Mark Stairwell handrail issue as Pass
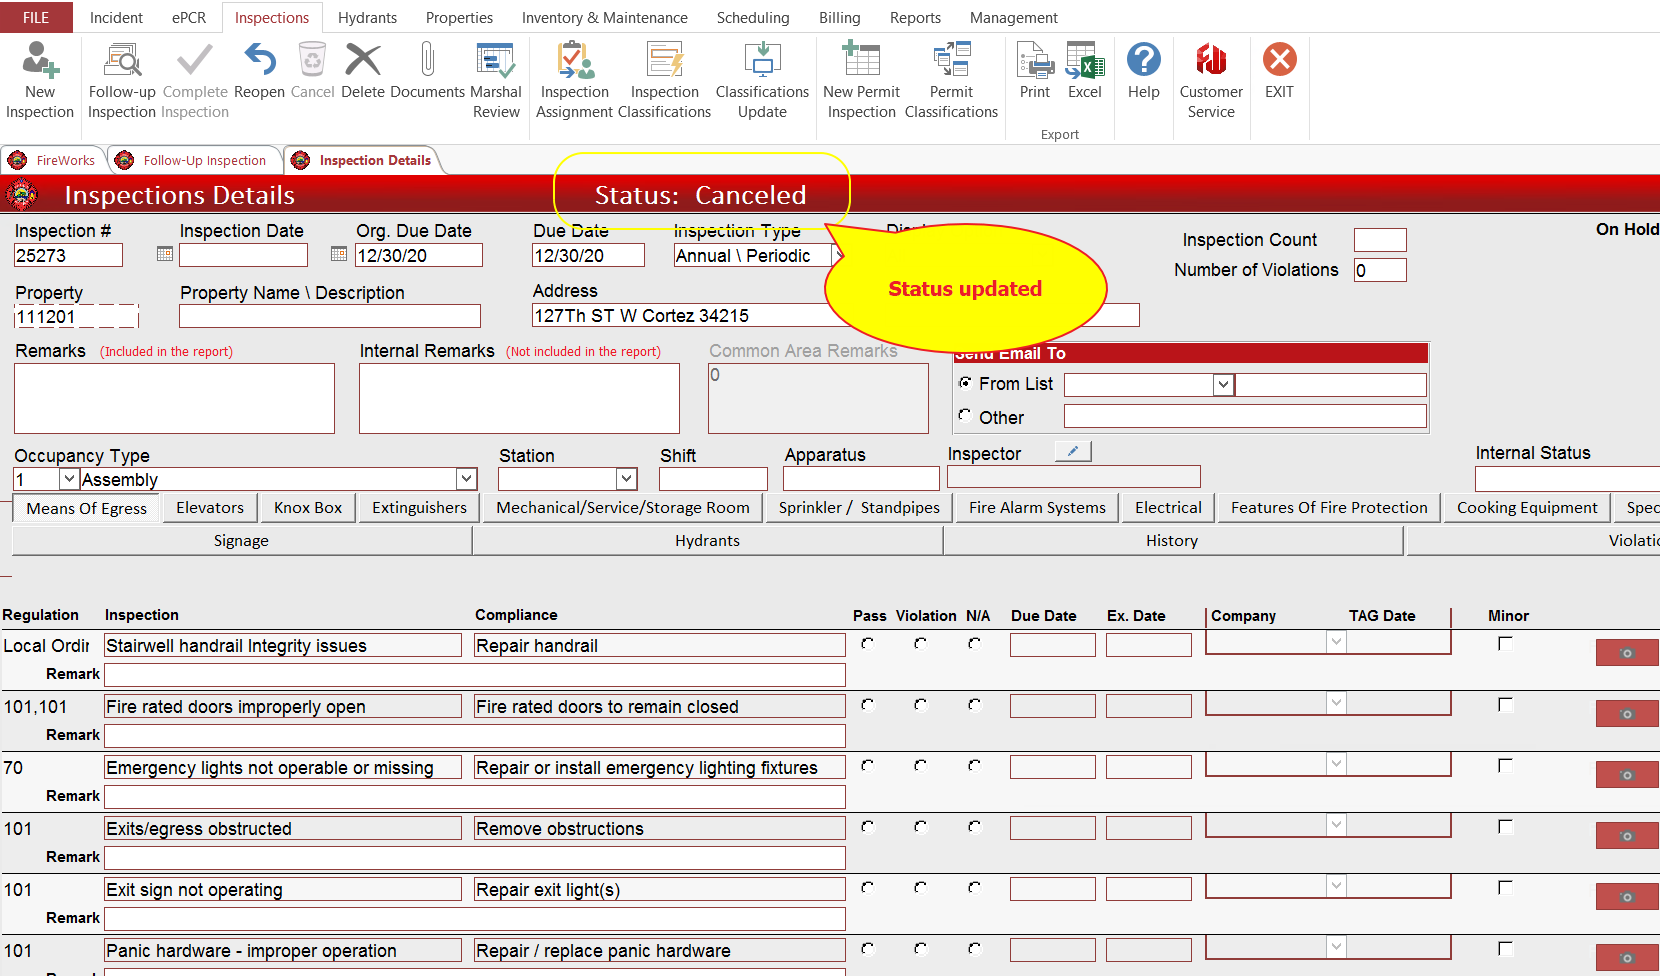1660x976 pixels. click(x=867, y=645)
